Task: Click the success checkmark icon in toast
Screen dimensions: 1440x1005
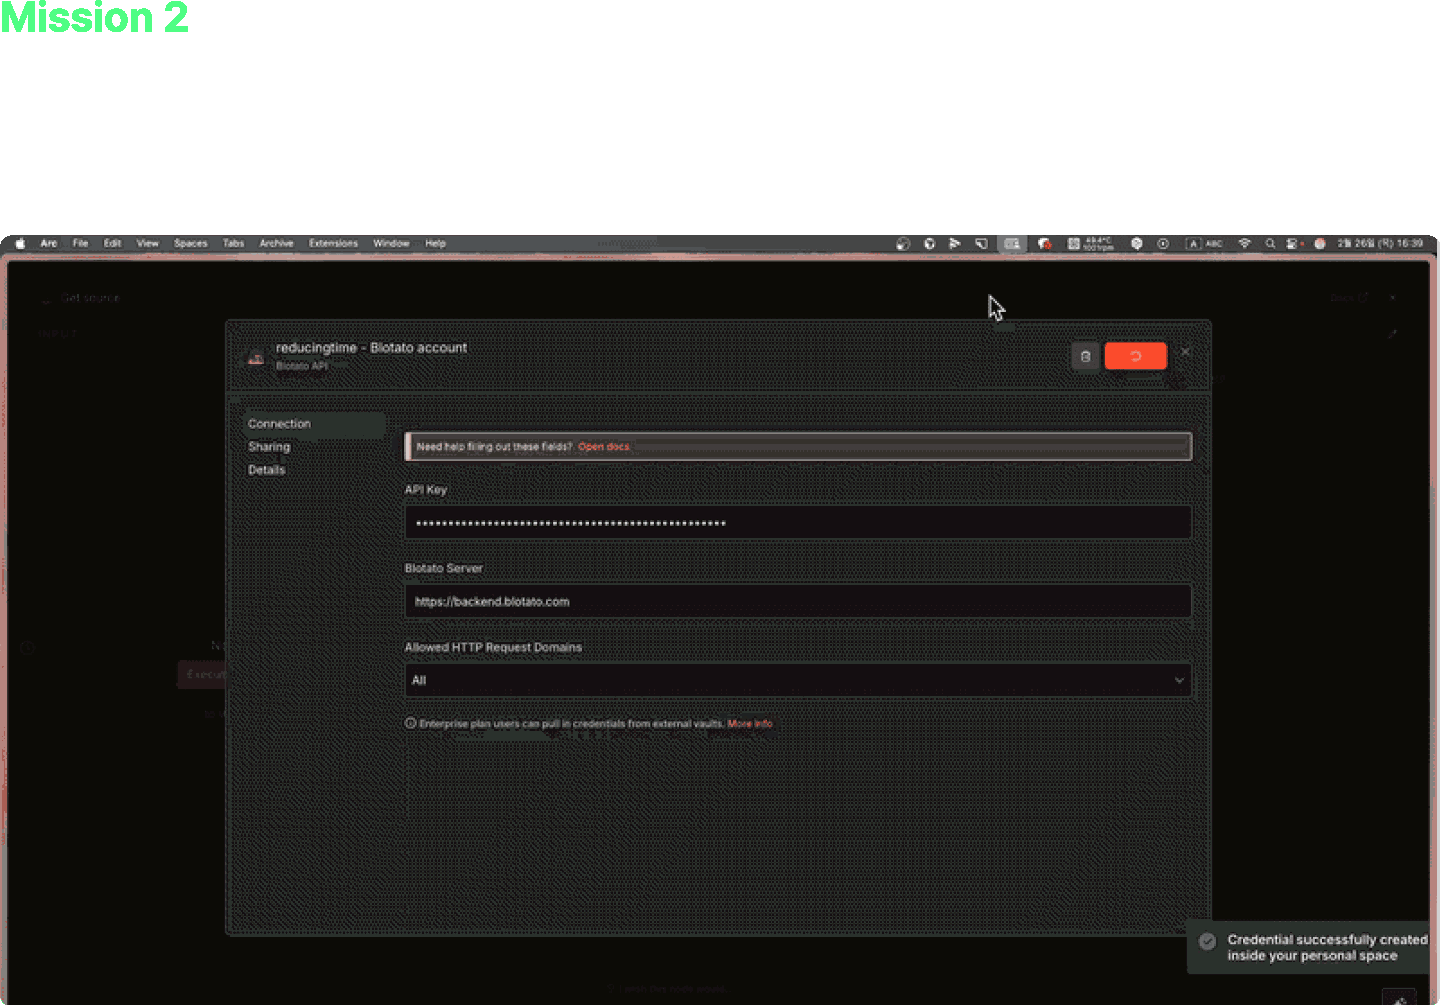Action: pyautogui.click(x=1208, y=941)
